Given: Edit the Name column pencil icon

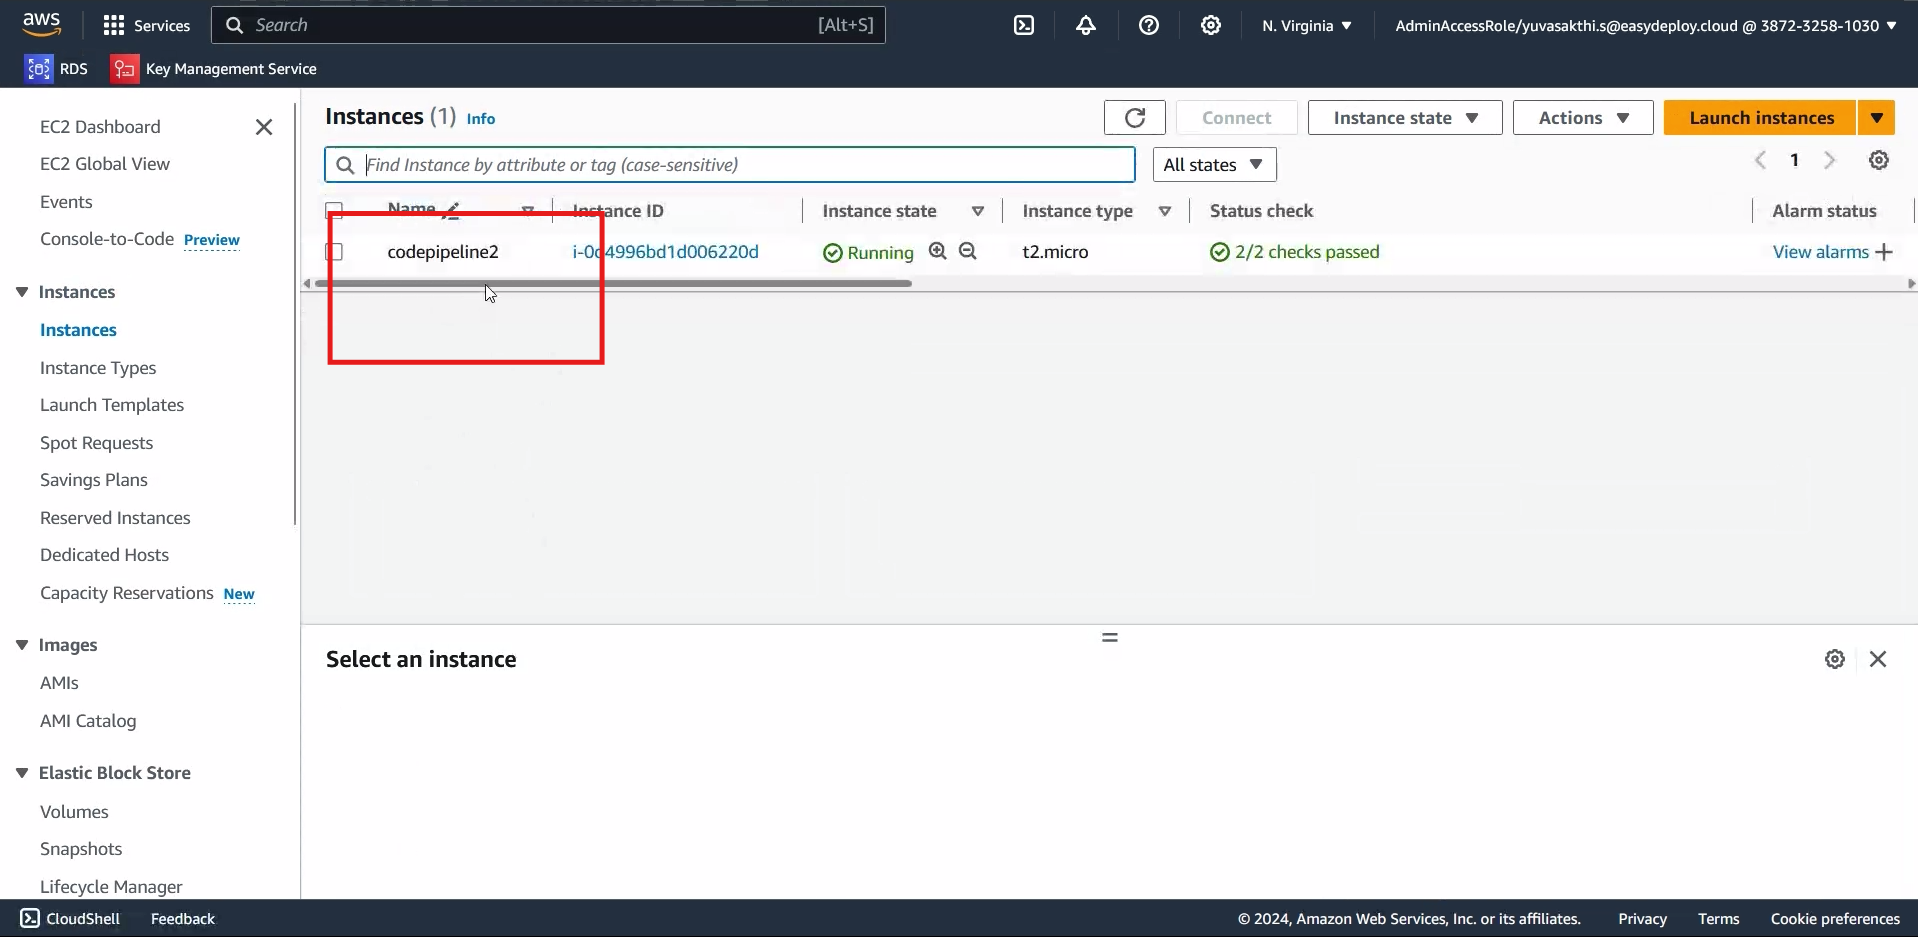Looking at the screenshot, I should coord(452,210).
